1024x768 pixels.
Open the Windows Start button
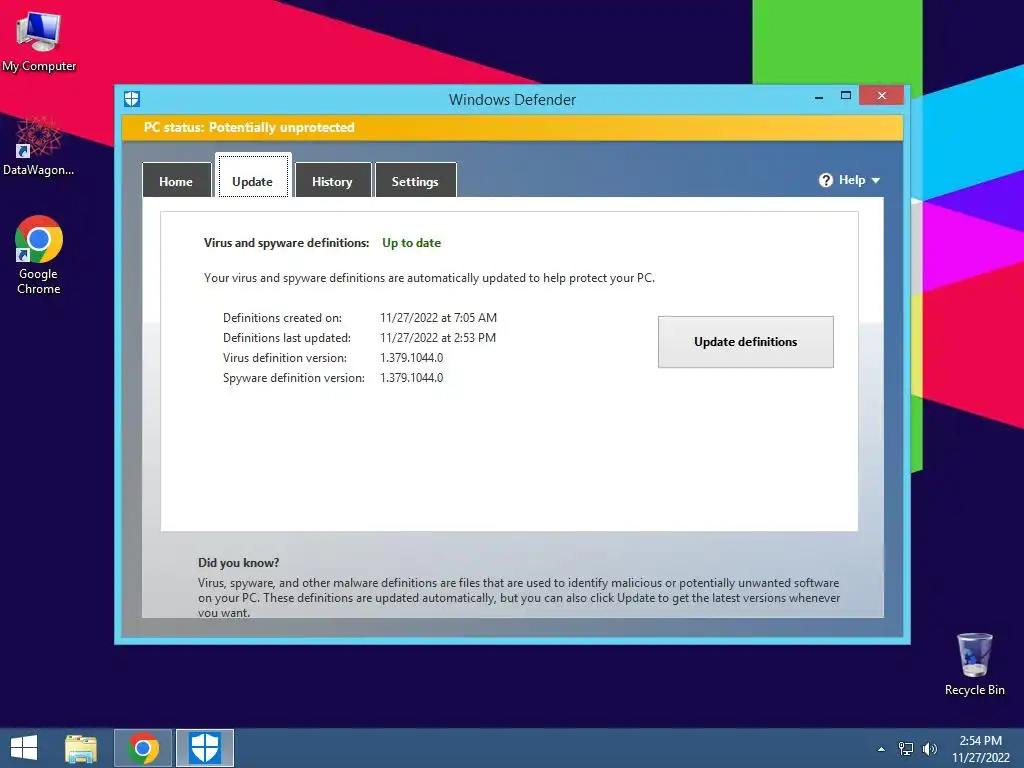click(x=24, y=748)
